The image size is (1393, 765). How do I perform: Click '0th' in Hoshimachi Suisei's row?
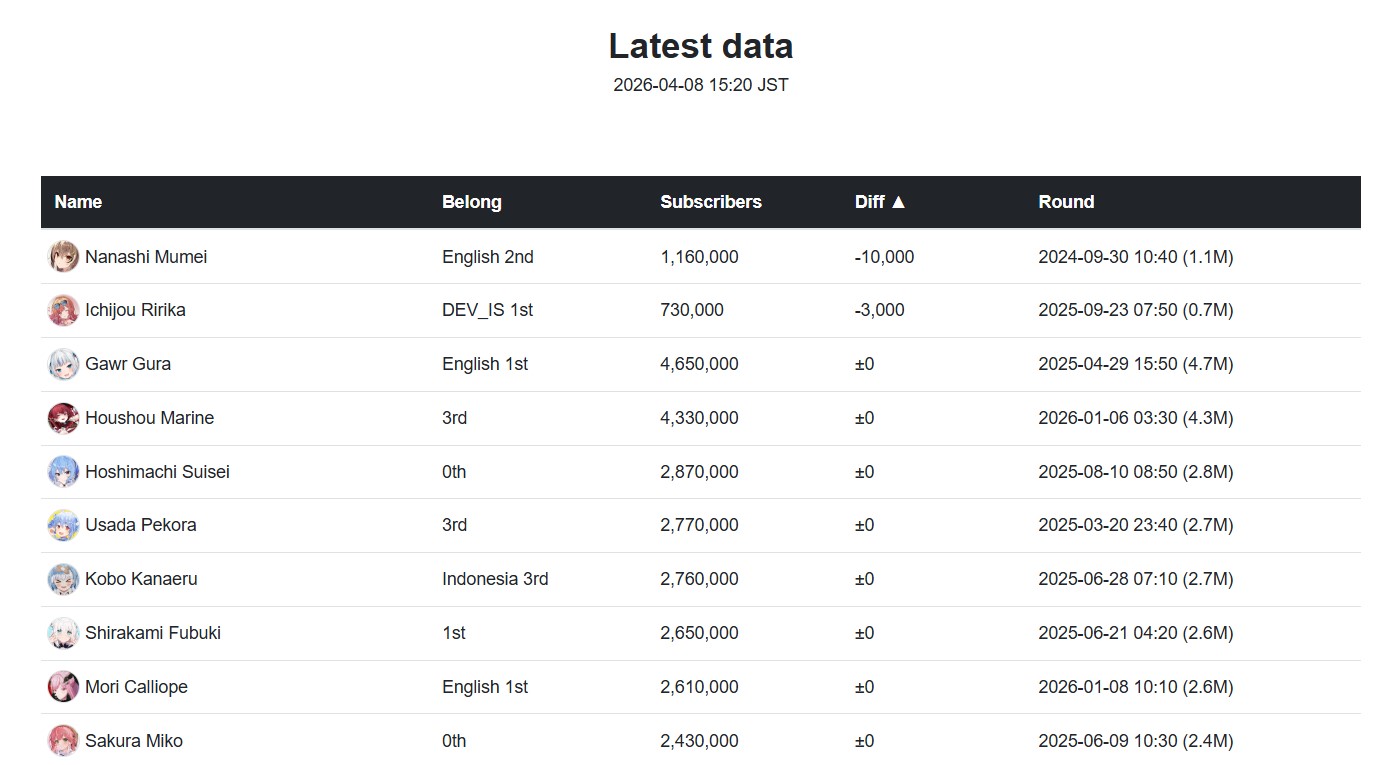tap(454, 472)
